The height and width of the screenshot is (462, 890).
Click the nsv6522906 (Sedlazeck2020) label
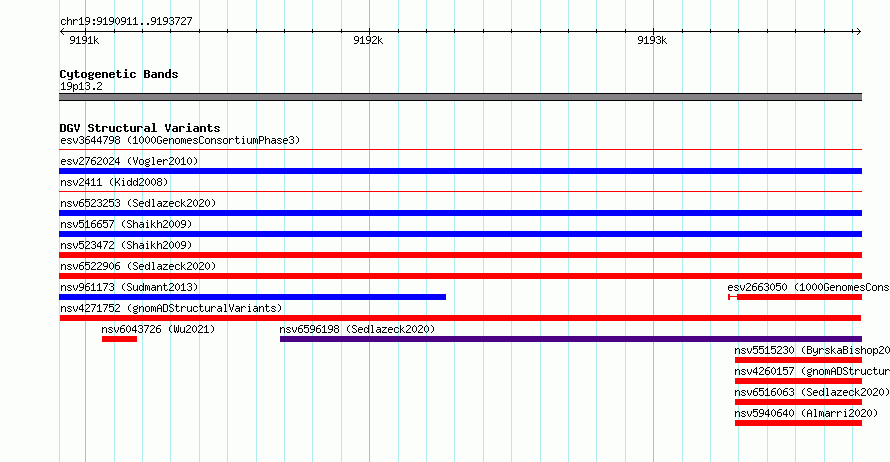(138, 266)
